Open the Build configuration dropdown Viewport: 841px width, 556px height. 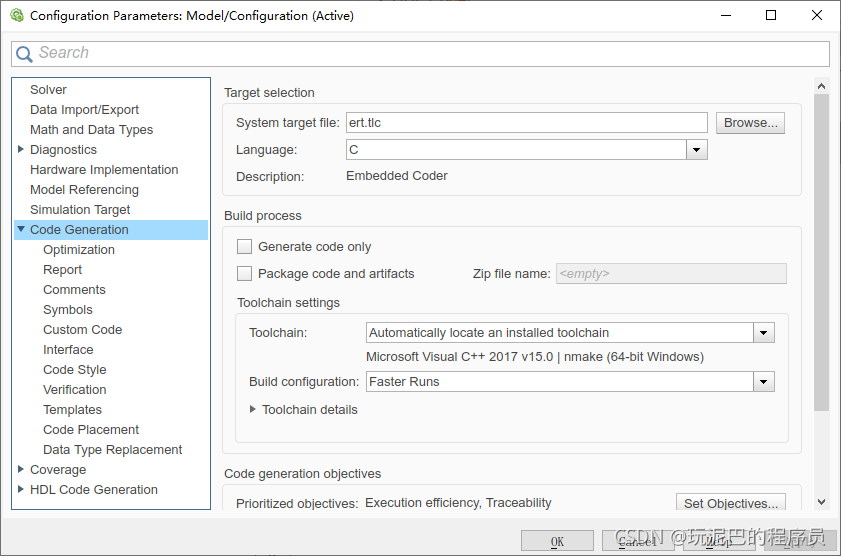(x=763, y=382)
